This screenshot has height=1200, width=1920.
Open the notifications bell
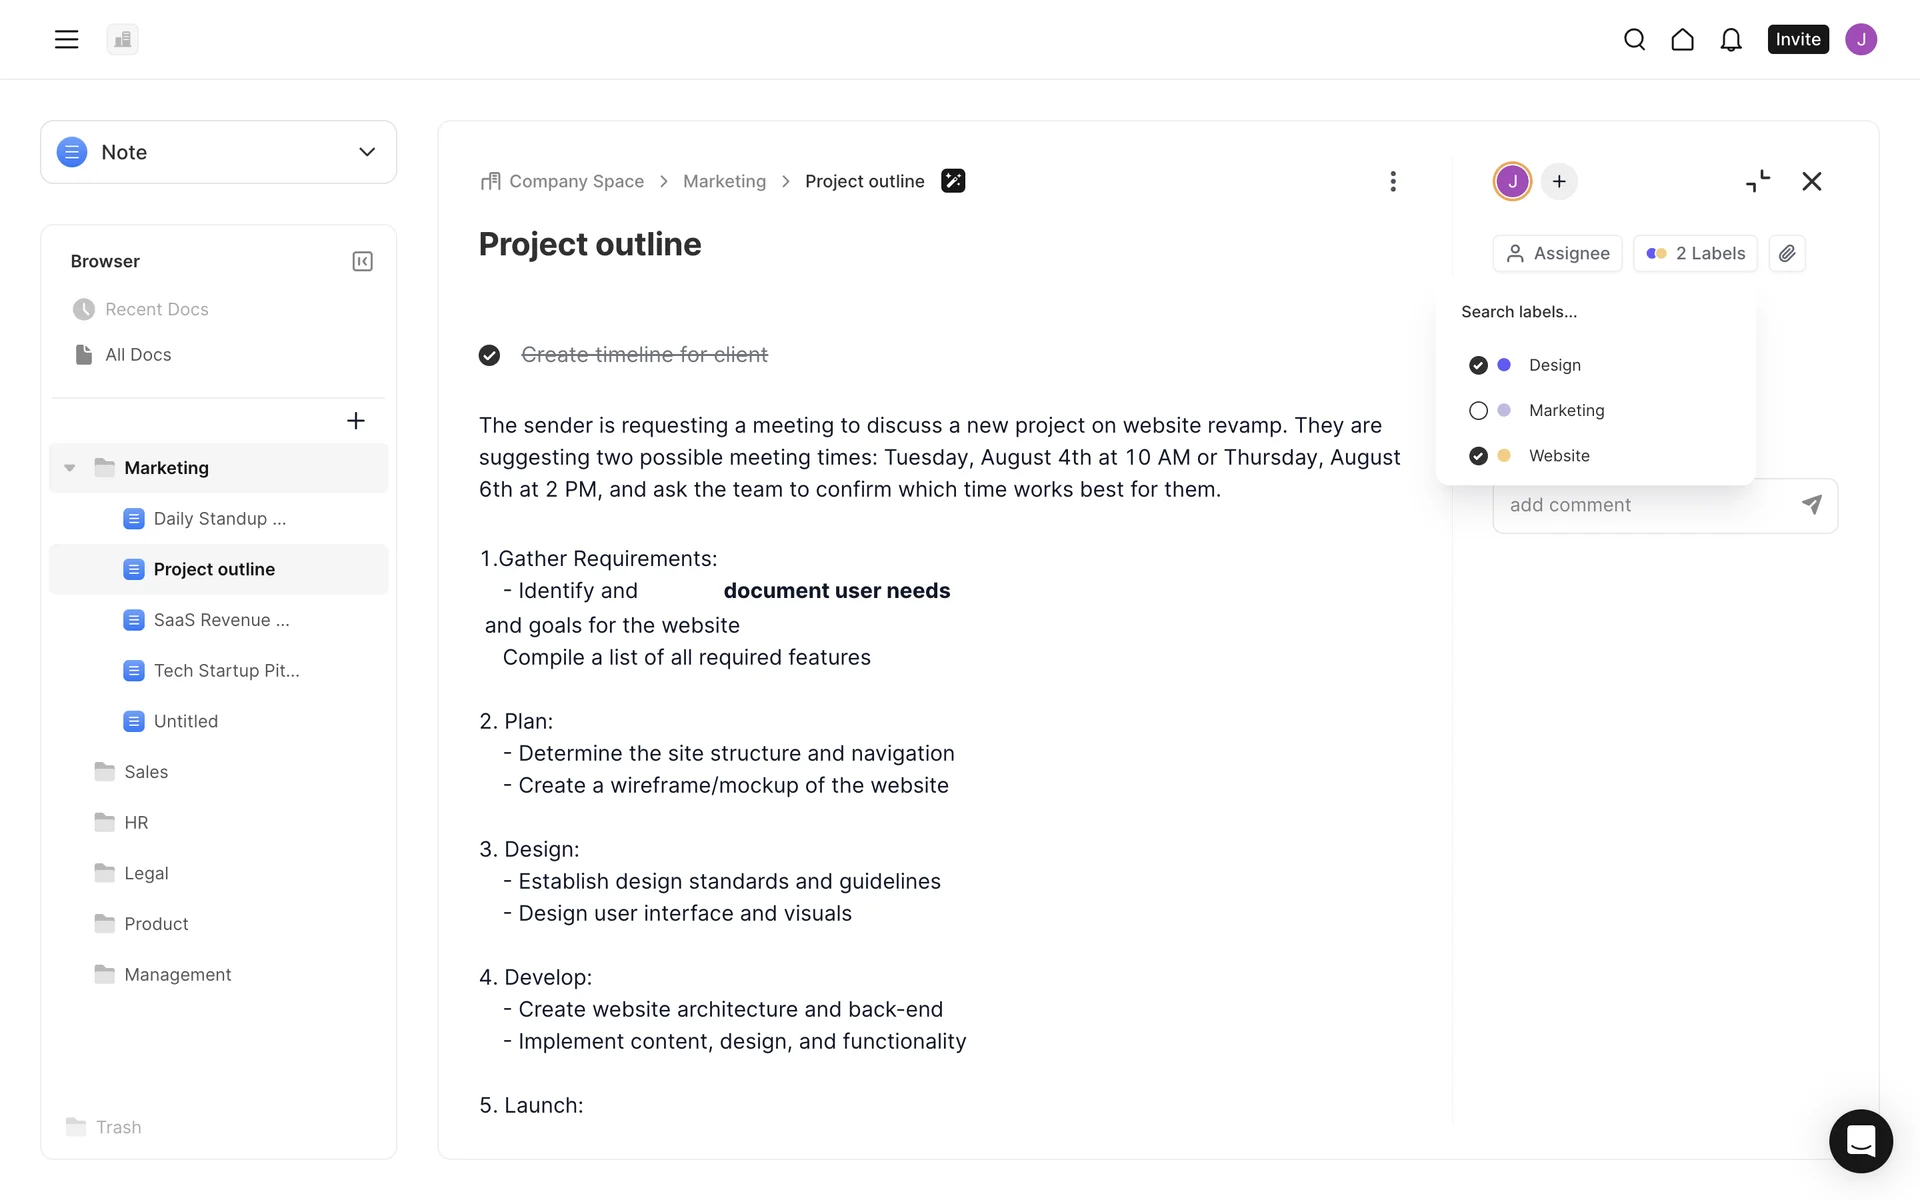click(x=1730, y=39)
